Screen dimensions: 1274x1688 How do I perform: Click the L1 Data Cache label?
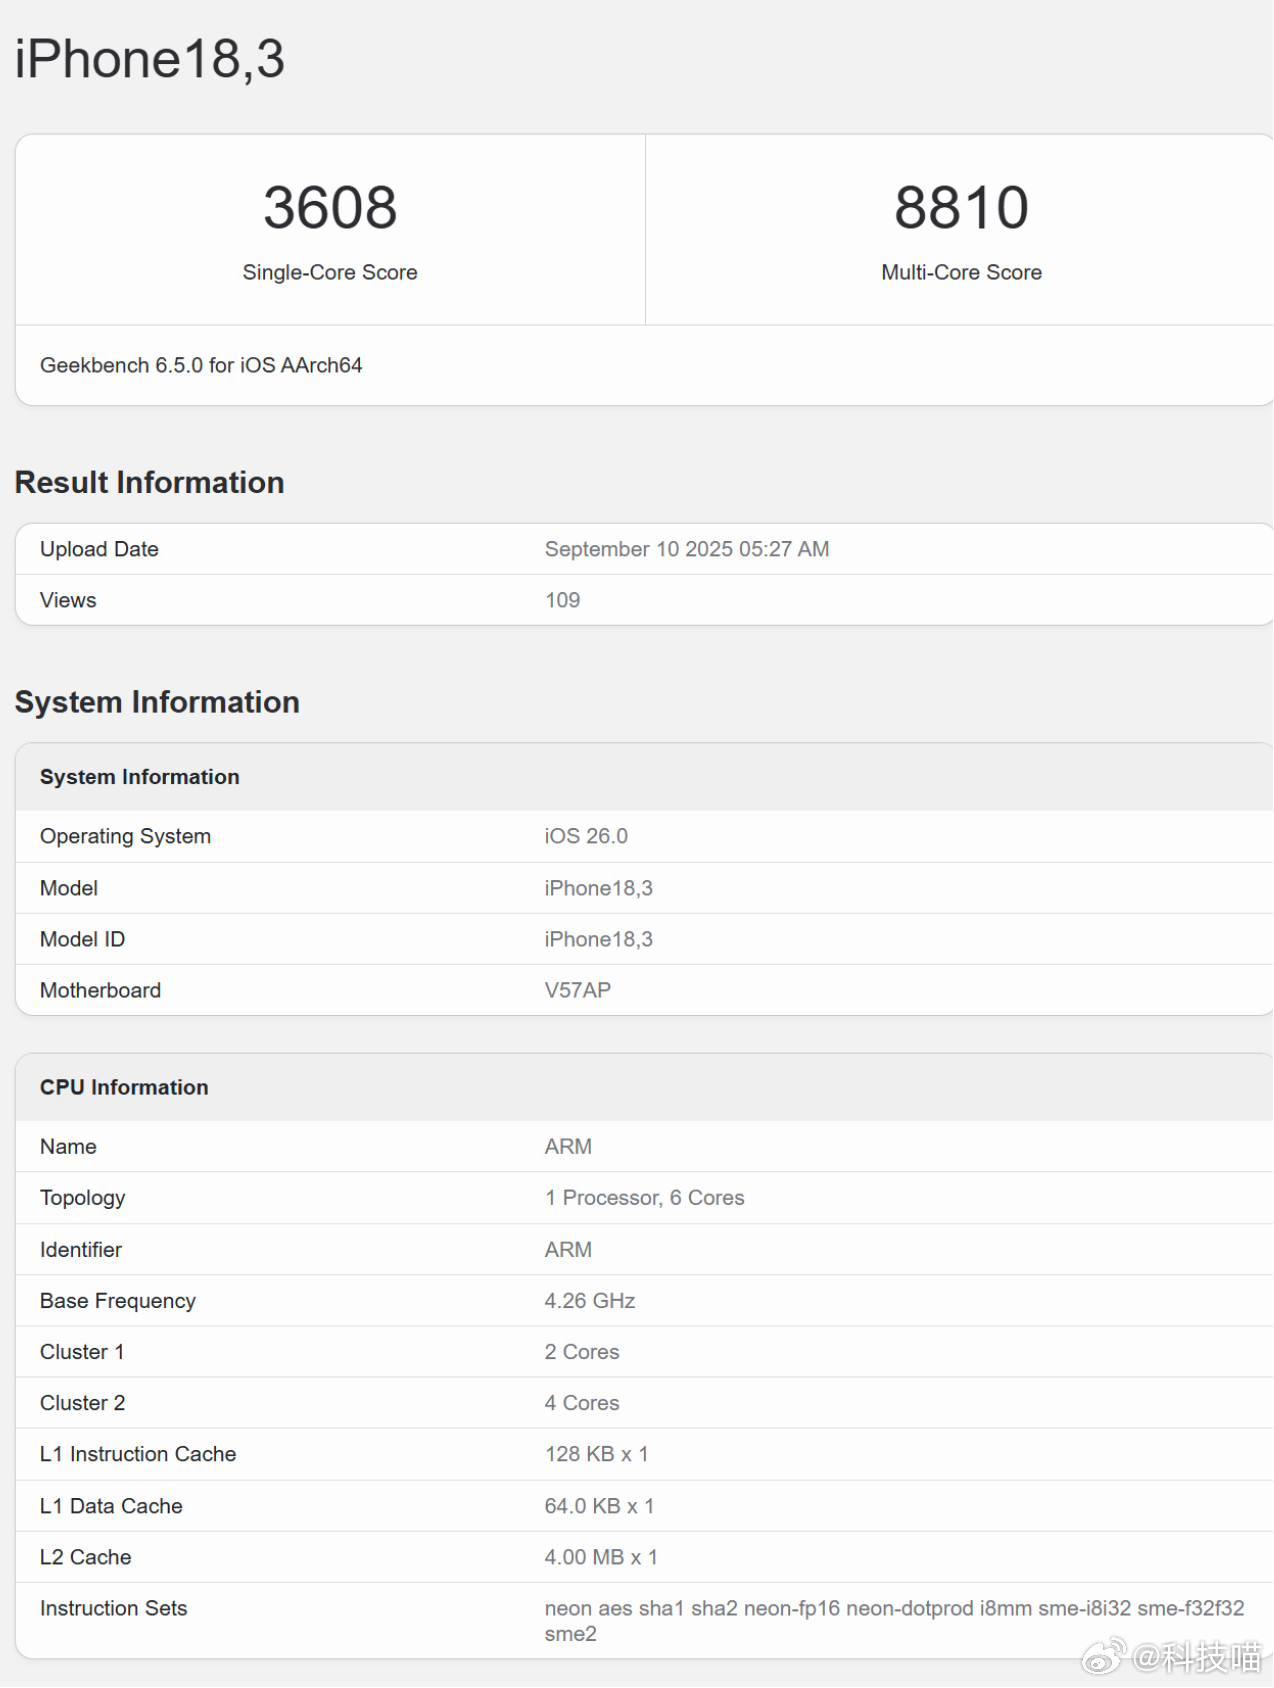(111, 1506)
